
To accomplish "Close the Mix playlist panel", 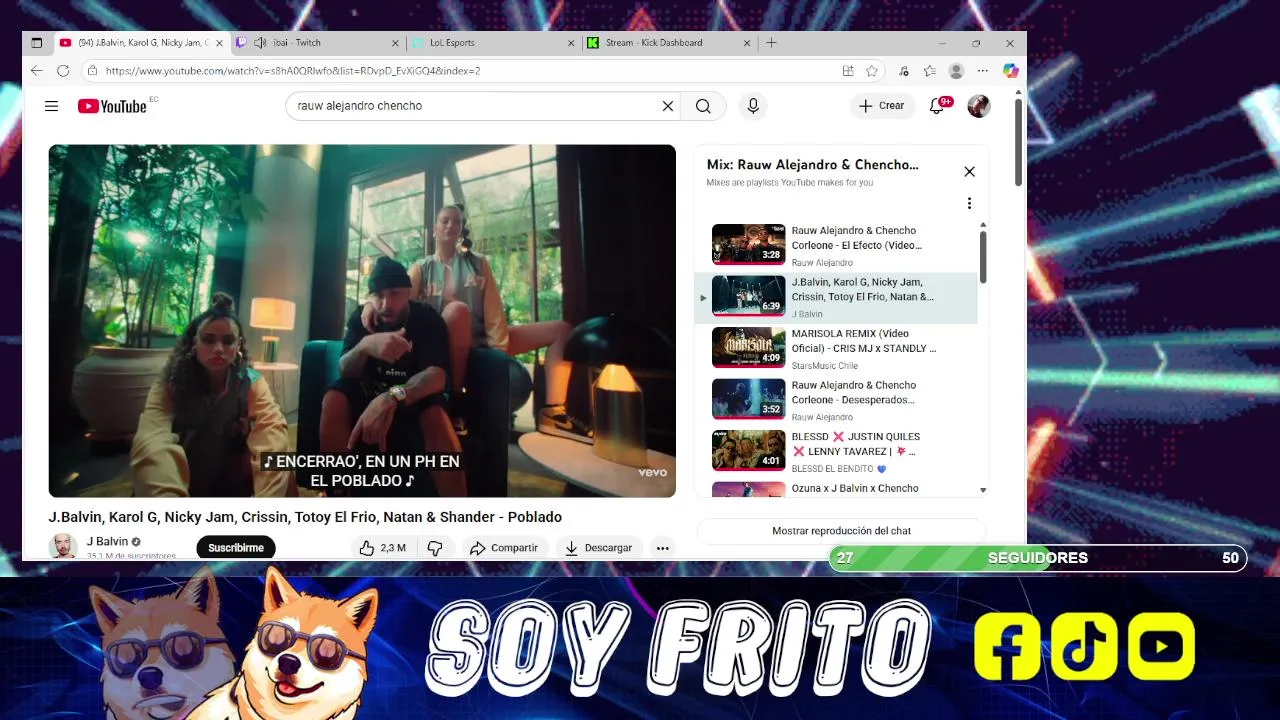I will point(969,172).
